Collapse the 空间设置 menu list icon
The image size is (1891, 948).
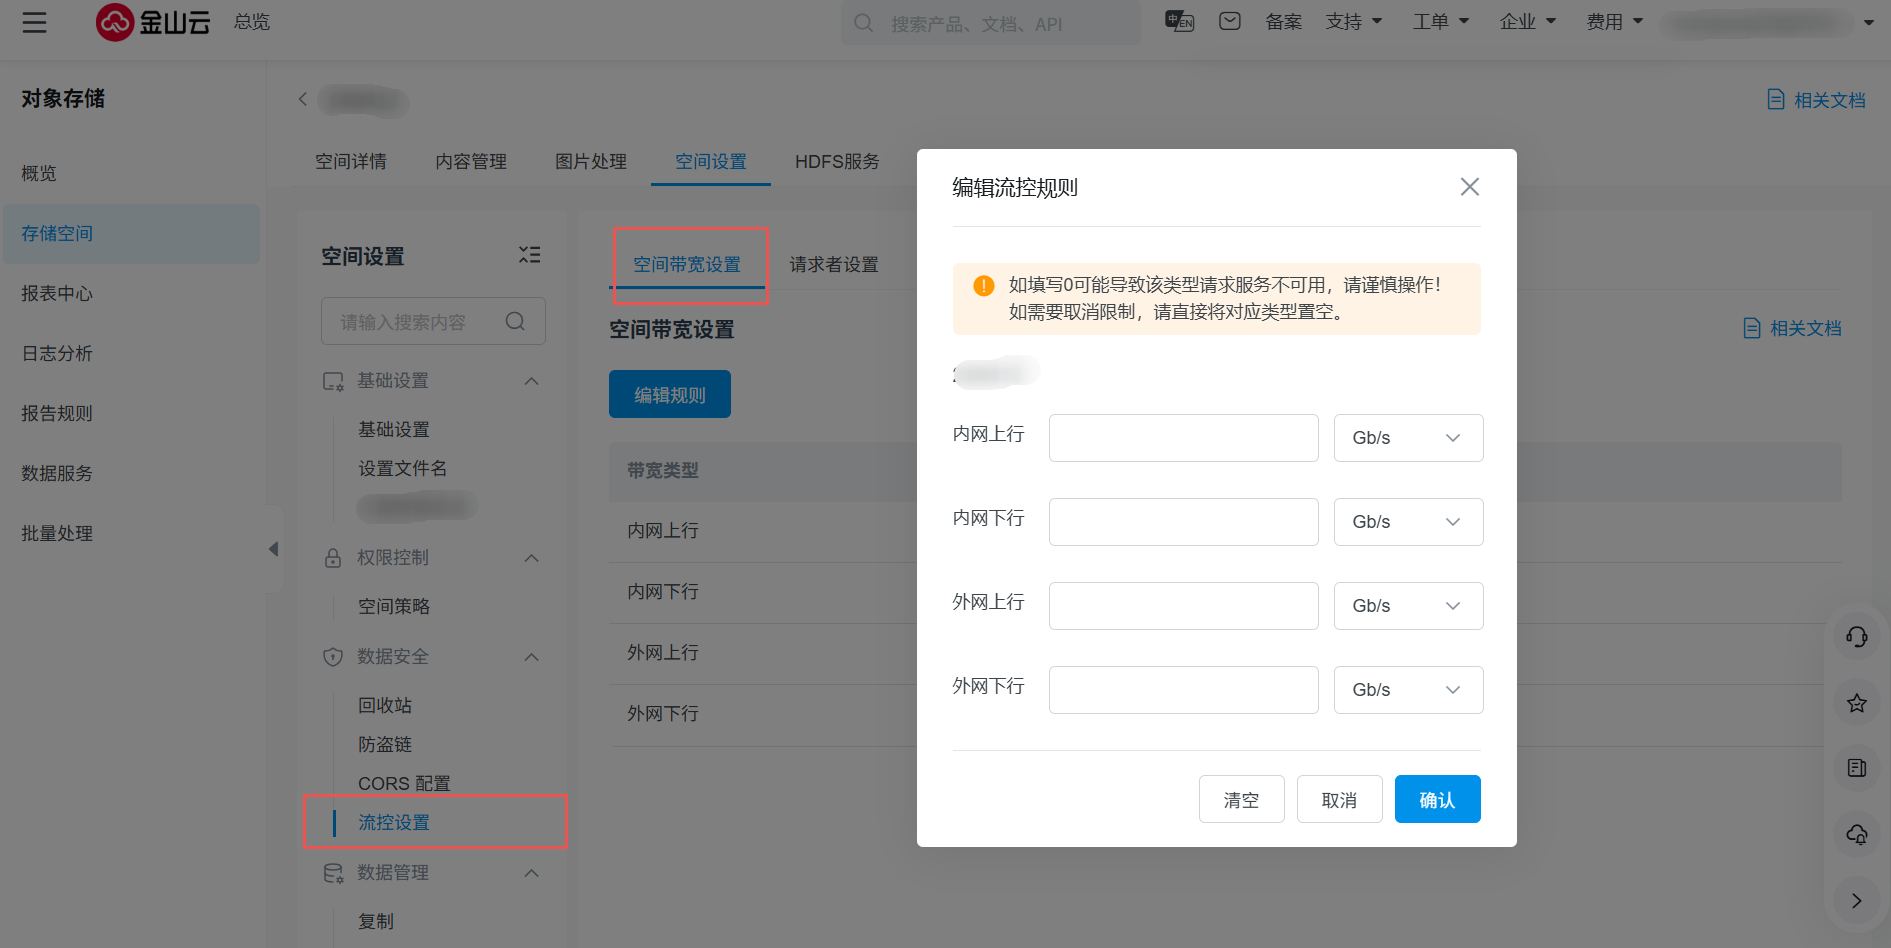[x=529, y=255]
